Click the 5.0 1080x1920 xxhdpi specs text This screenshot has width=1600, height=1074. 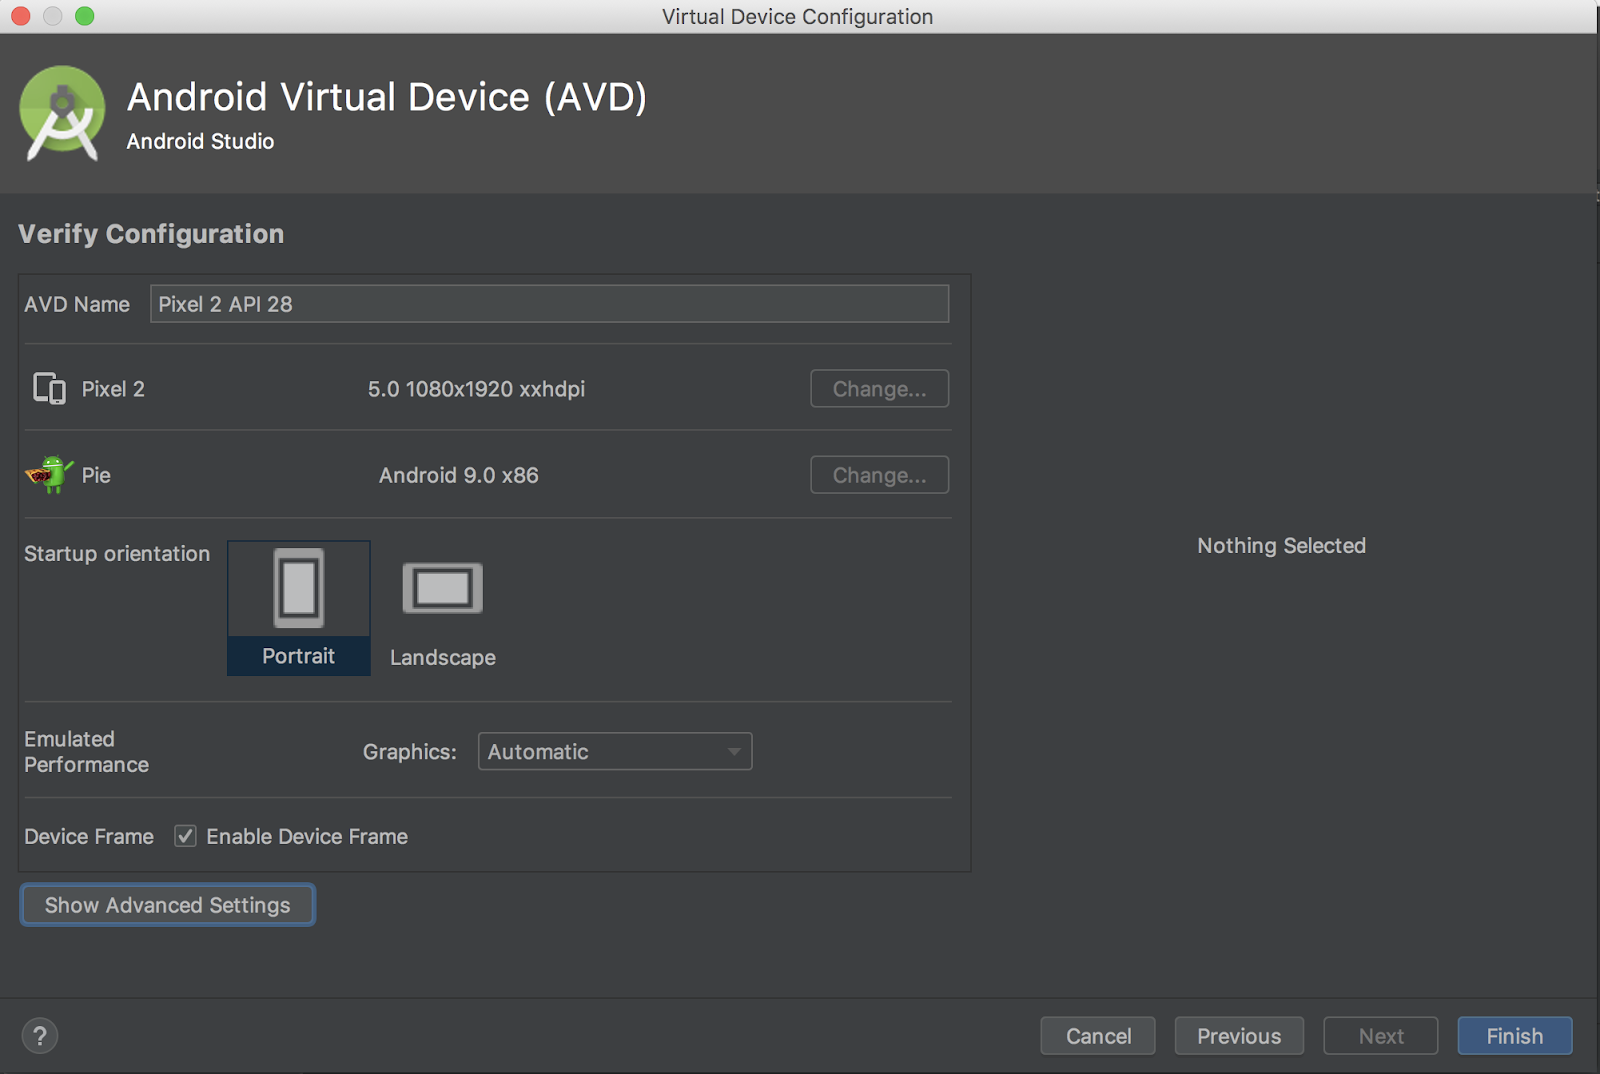[x=476, y=389]
